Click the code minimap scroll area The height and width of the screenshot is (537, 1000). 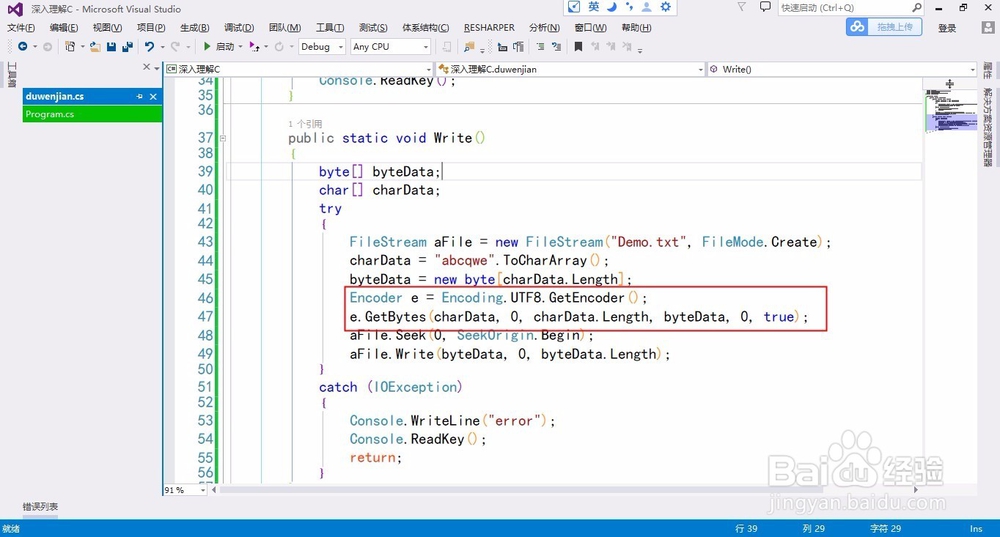(950, 287)
